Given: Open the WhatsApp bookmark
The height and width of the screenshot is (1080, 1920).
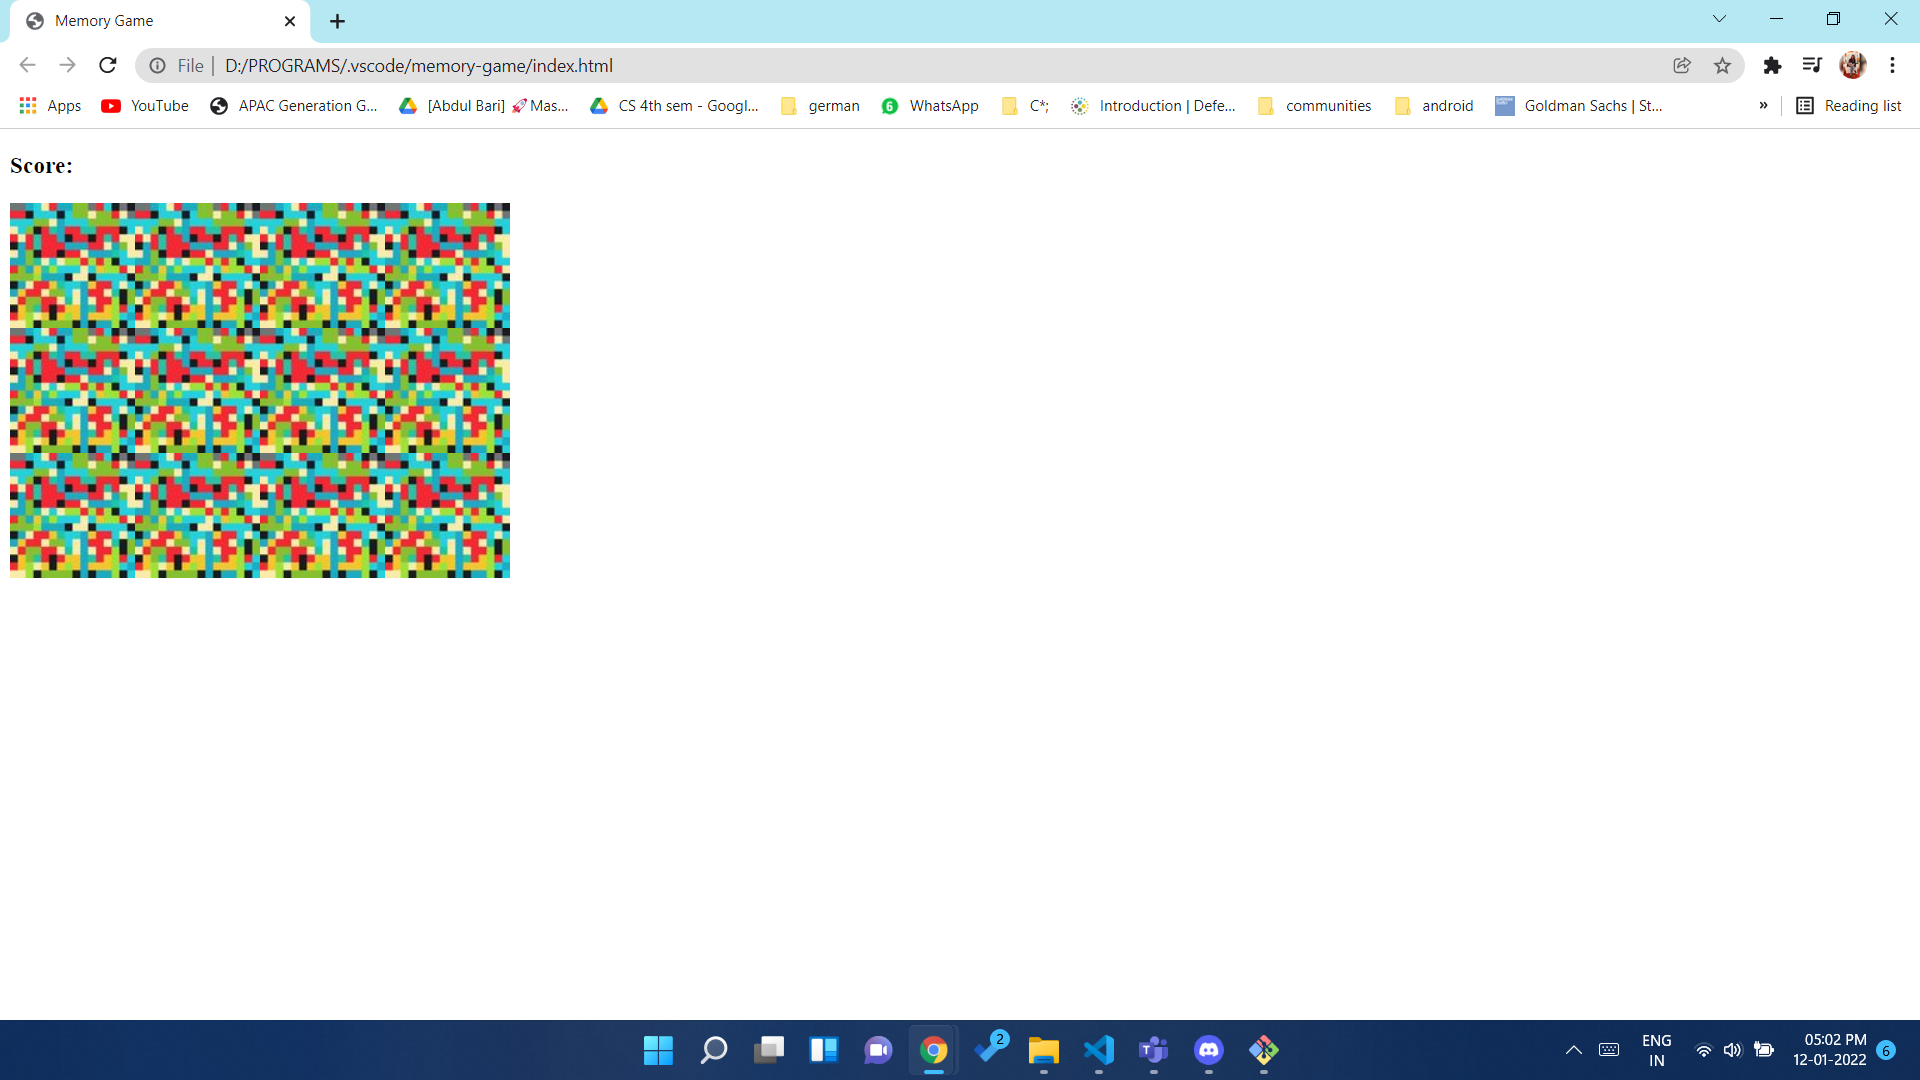Looking at the screenshot, I should 930,106.
